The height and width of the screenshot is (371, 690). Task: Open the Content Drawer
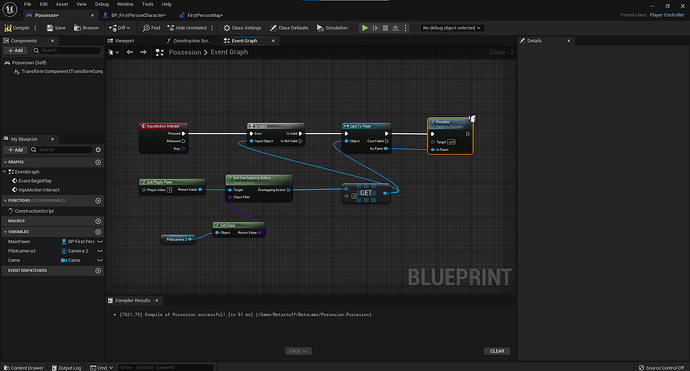(x=23, y=367)
